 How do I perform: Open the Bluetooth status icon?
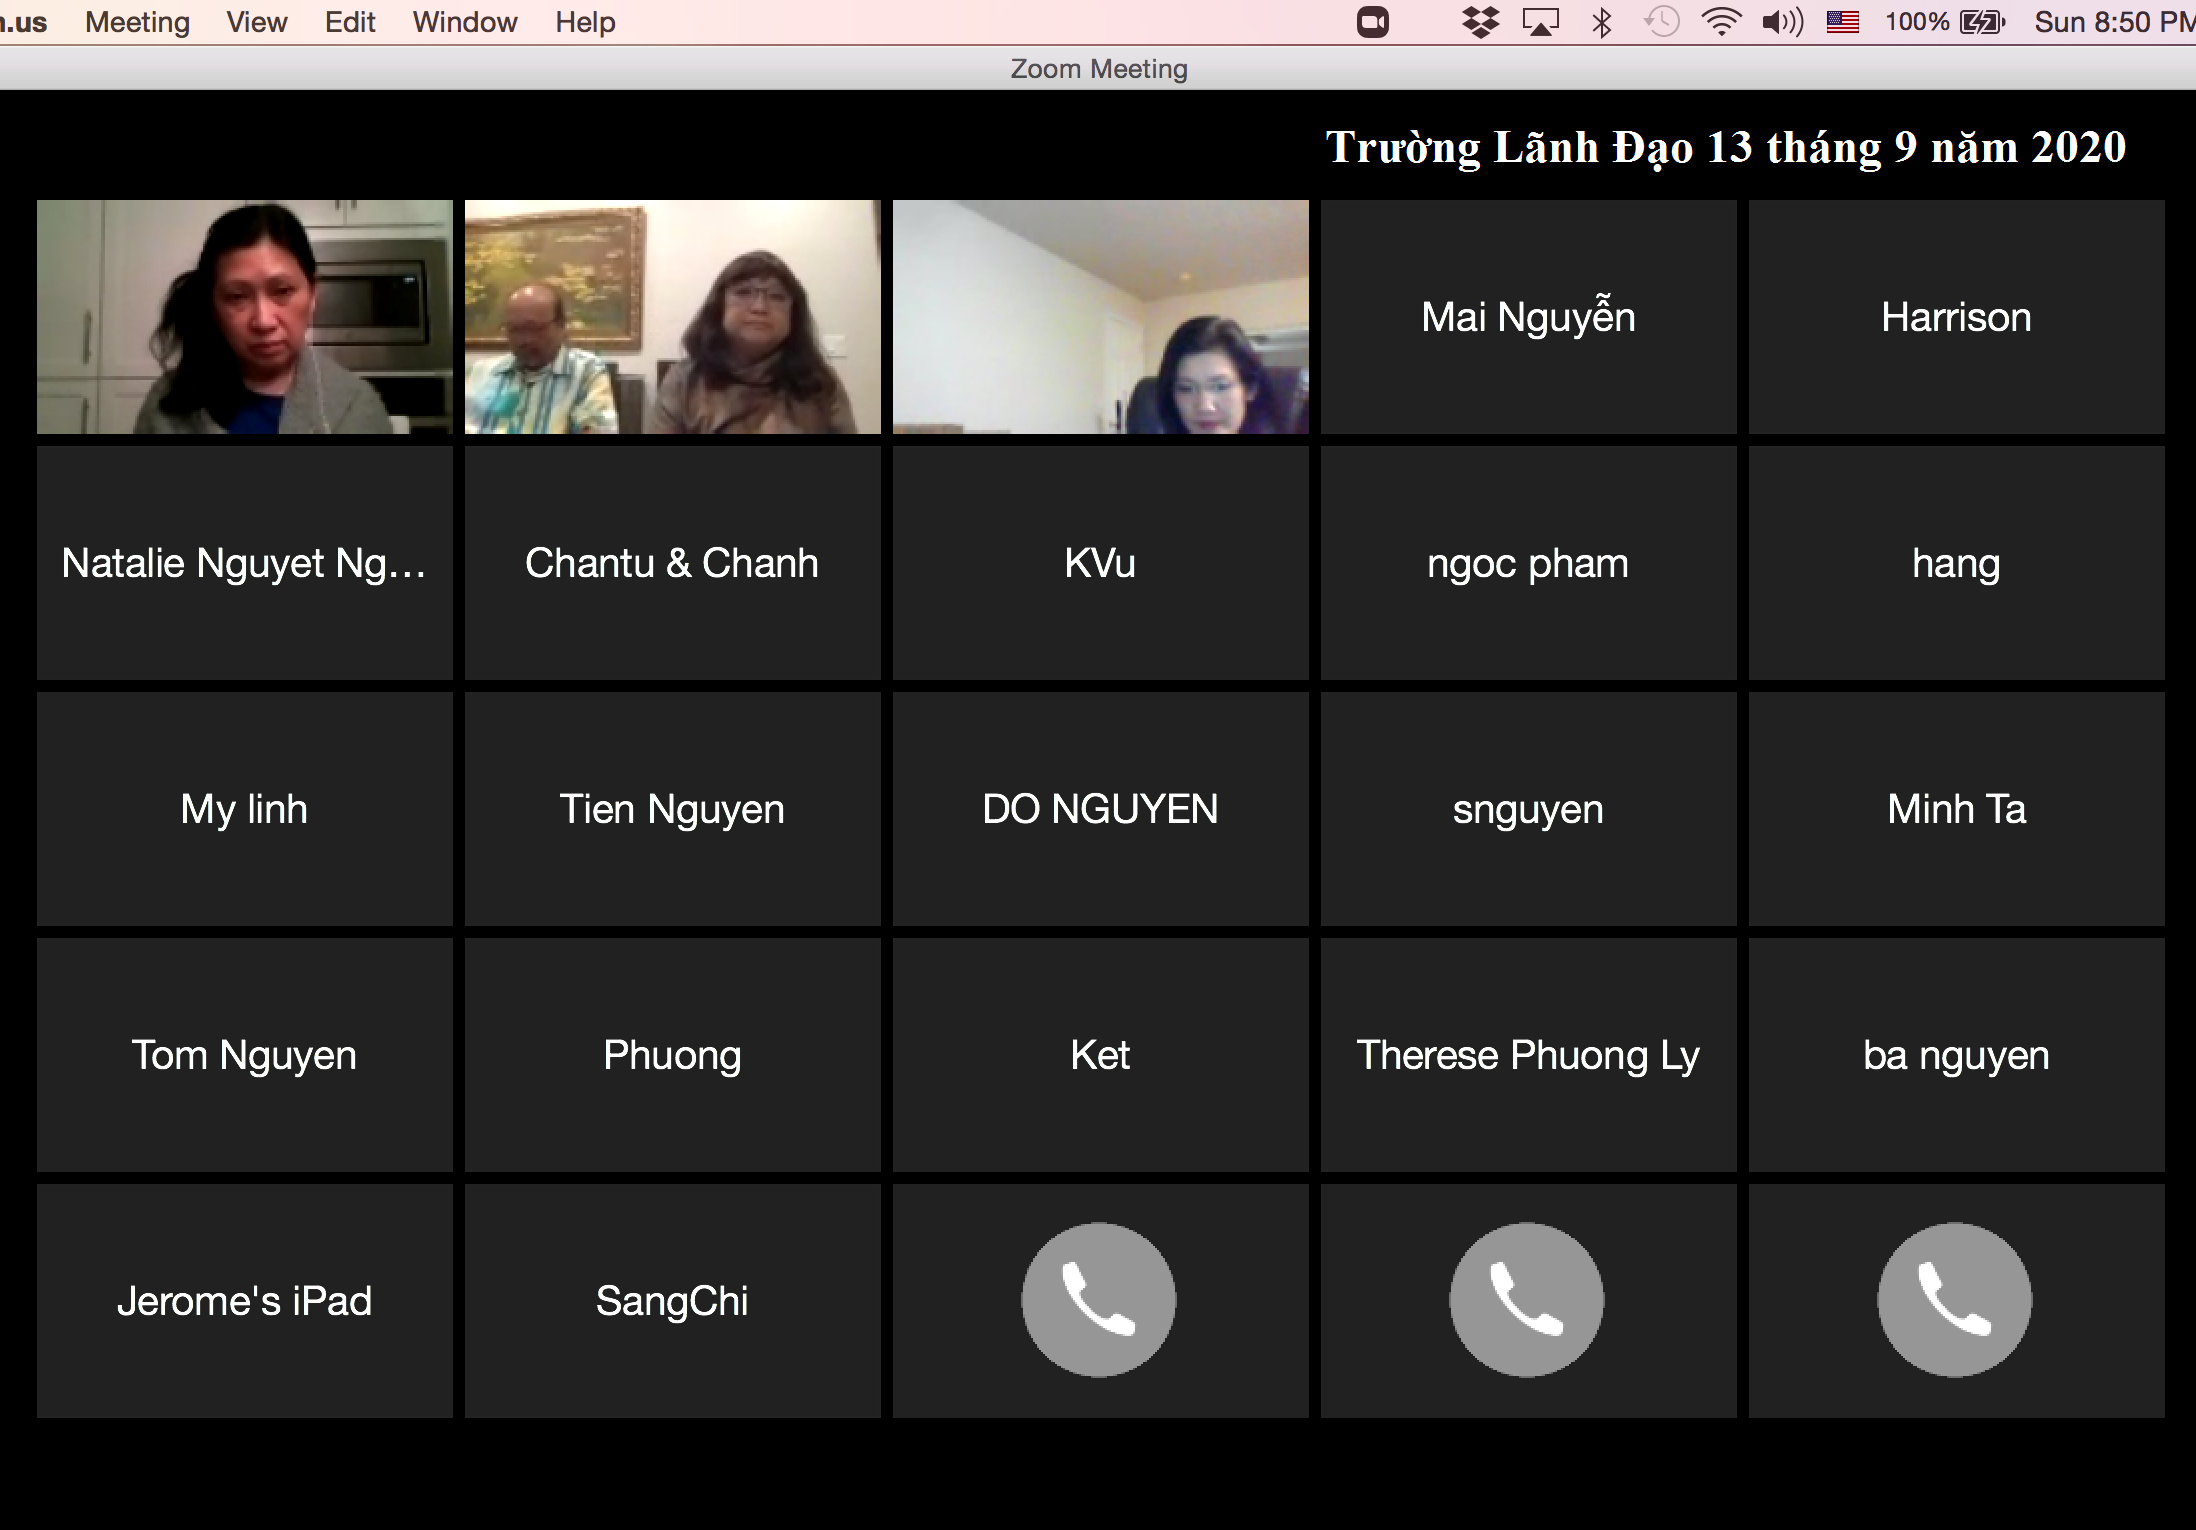1602,22
